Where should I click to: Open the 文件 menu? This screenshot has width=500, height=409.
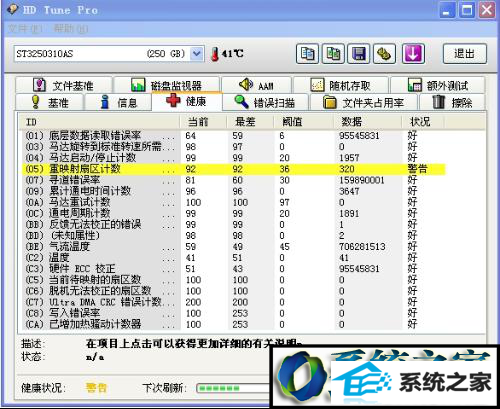[x=25, y=29]
